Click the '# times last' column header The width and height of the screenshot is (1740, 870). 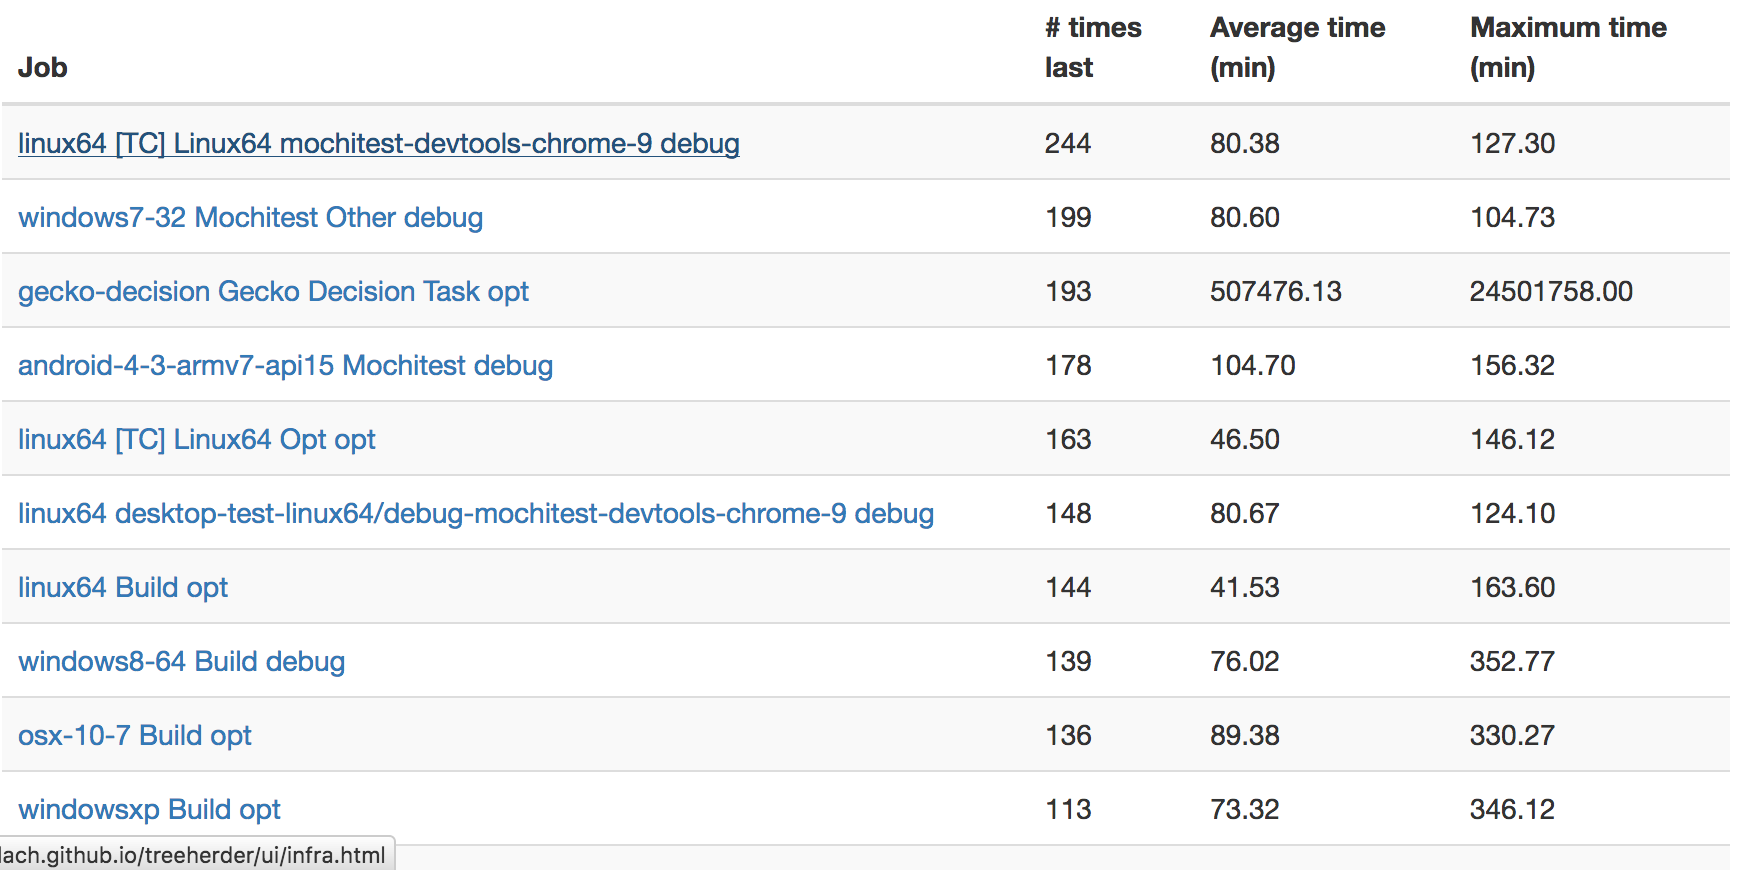(x=1092, y=48)
